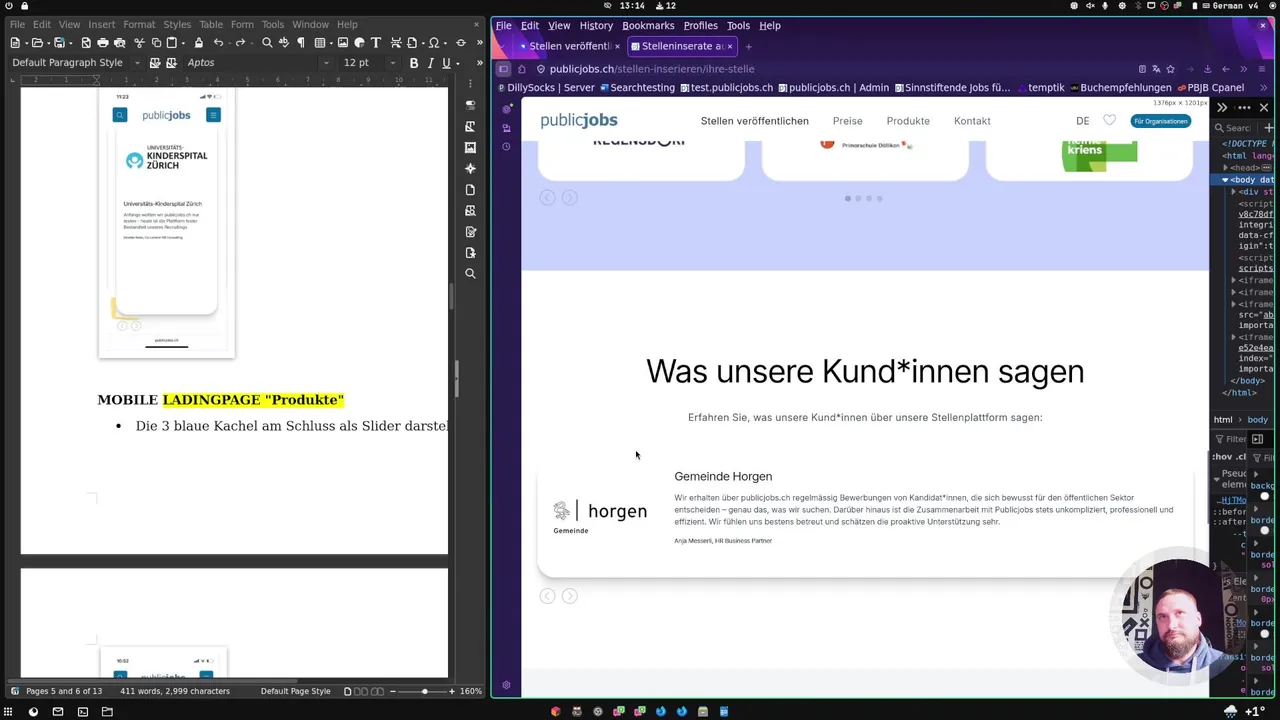Close the browser devtools panel
The image size is (1280, 720).
click(x=1264, y=107)
